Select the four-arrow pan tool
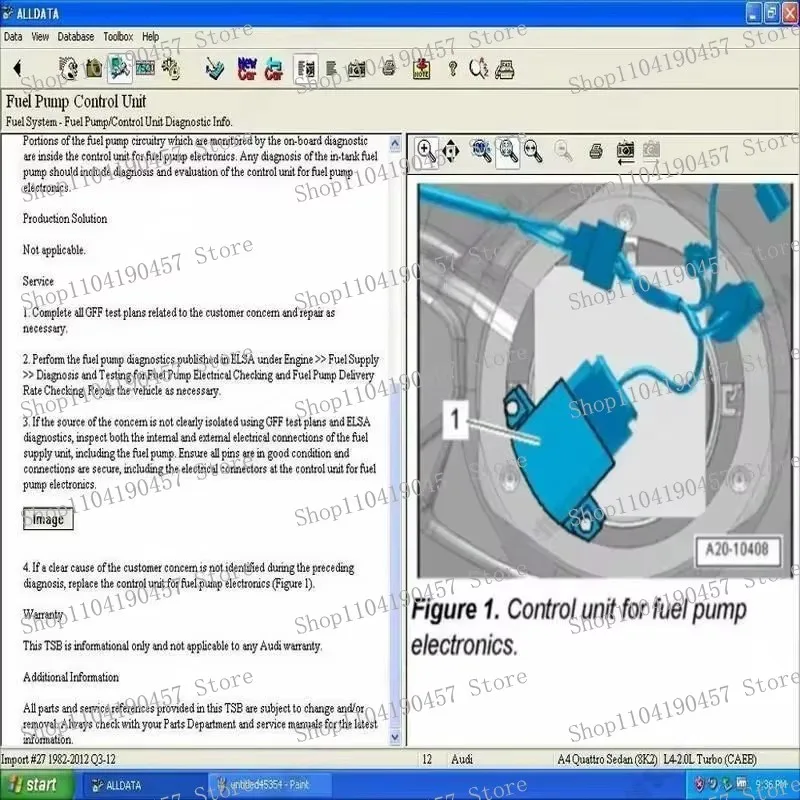 [x=451, y=151]
